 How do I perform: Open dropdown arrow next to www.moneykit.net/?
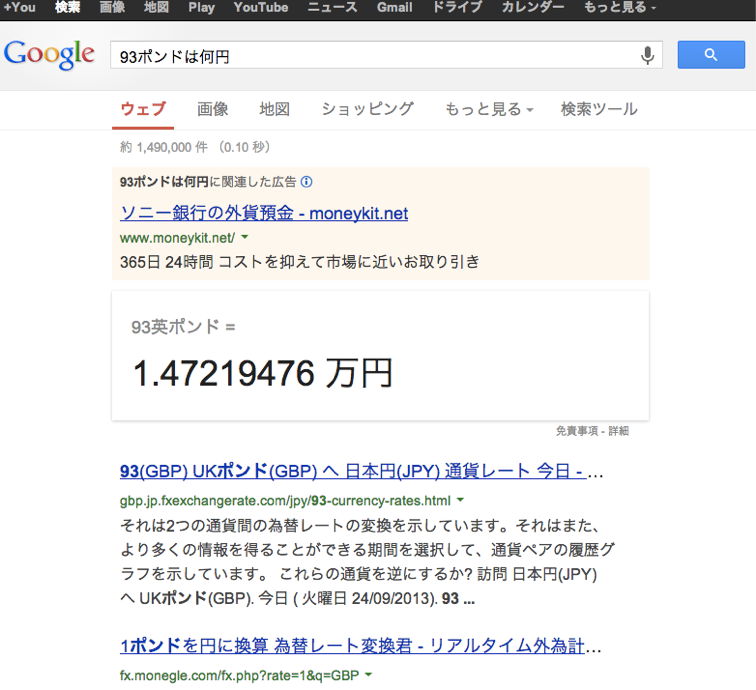point(244,237)
